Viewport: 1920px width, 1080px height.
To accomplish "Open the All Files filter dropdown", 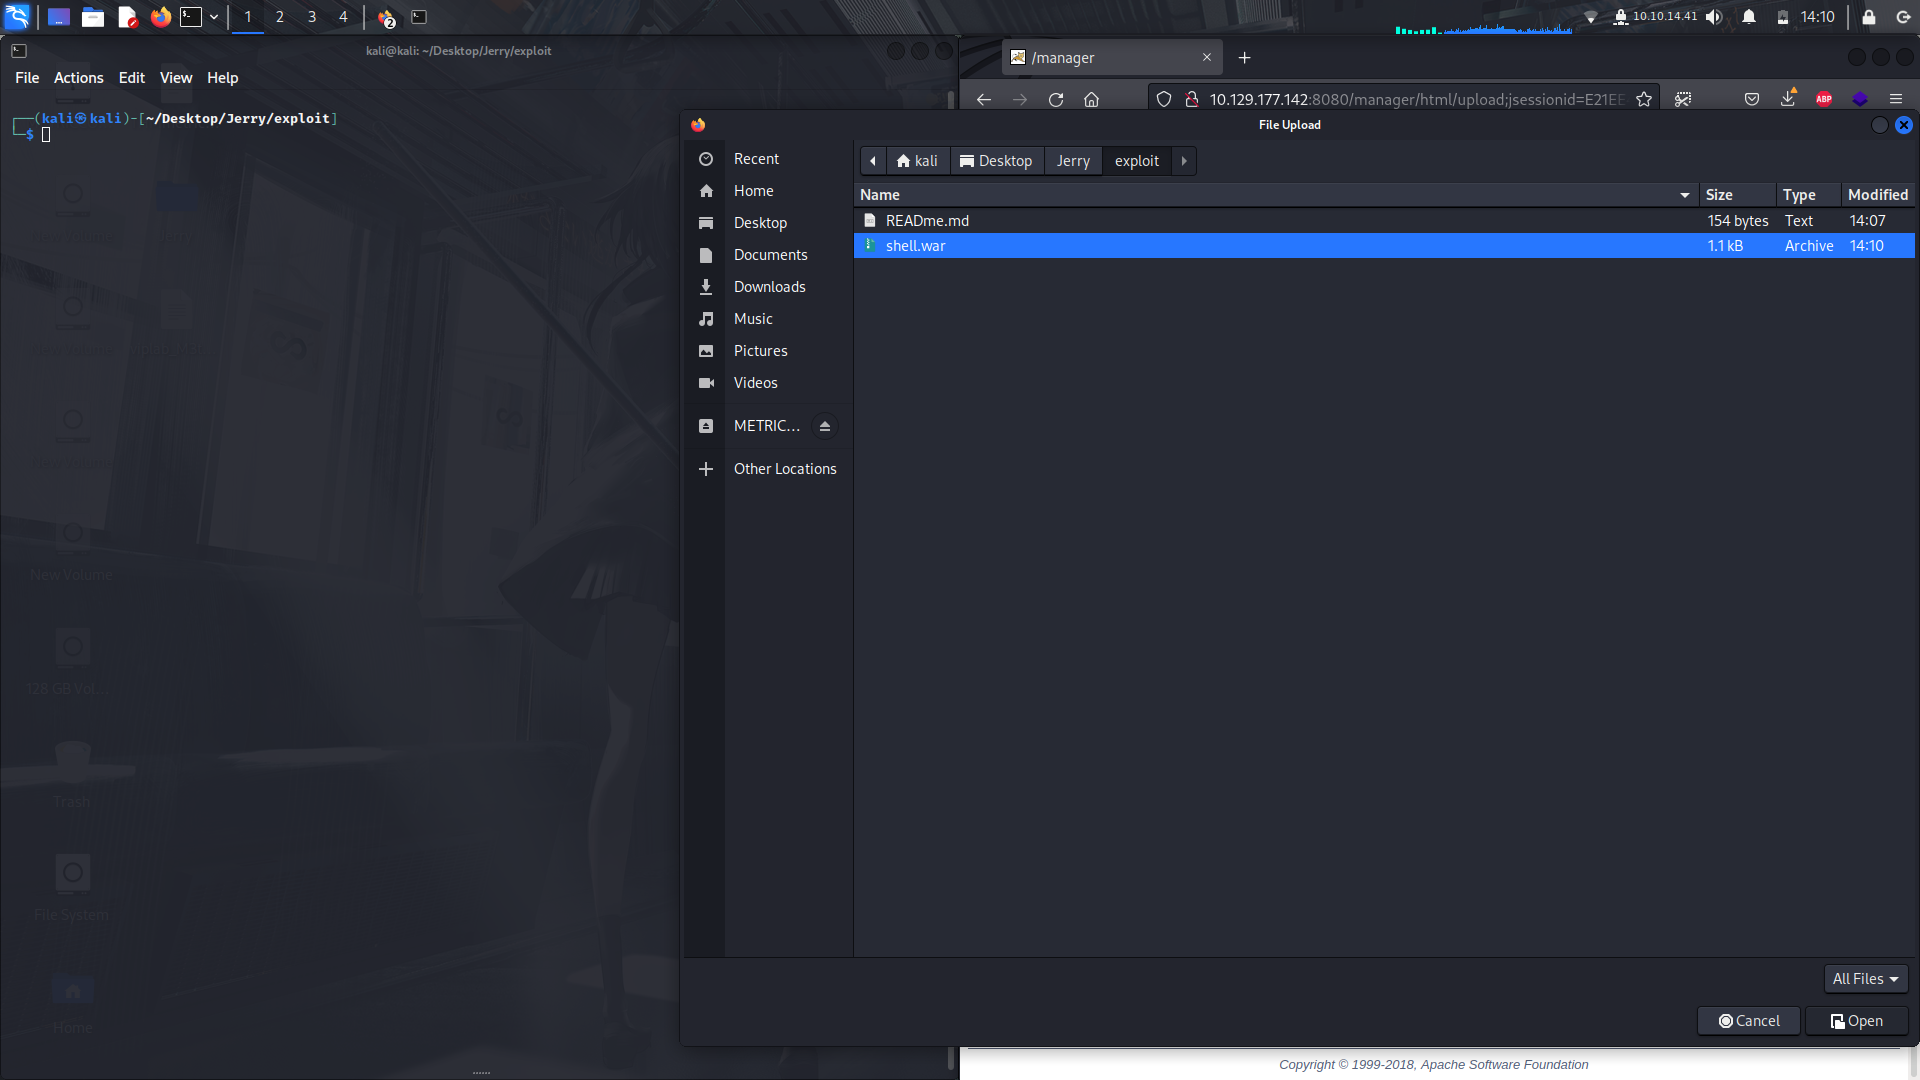I will 1865,978.
